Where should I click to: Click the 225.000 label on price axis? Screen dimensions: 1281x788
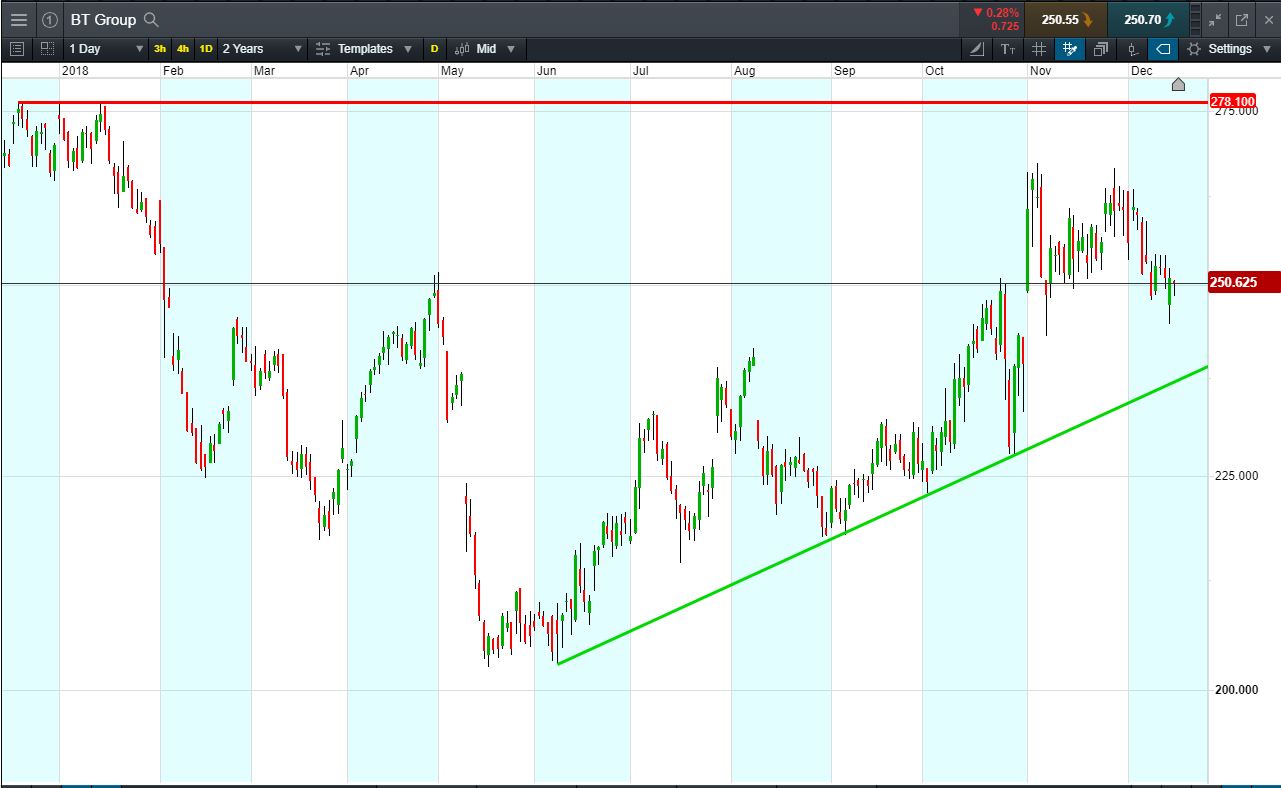click(x=1236, y=476)
